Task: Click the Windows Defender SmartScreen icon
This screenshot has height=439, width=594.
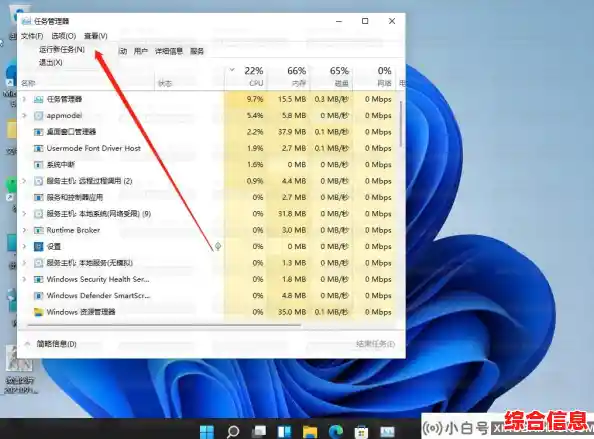Action: 38,295
